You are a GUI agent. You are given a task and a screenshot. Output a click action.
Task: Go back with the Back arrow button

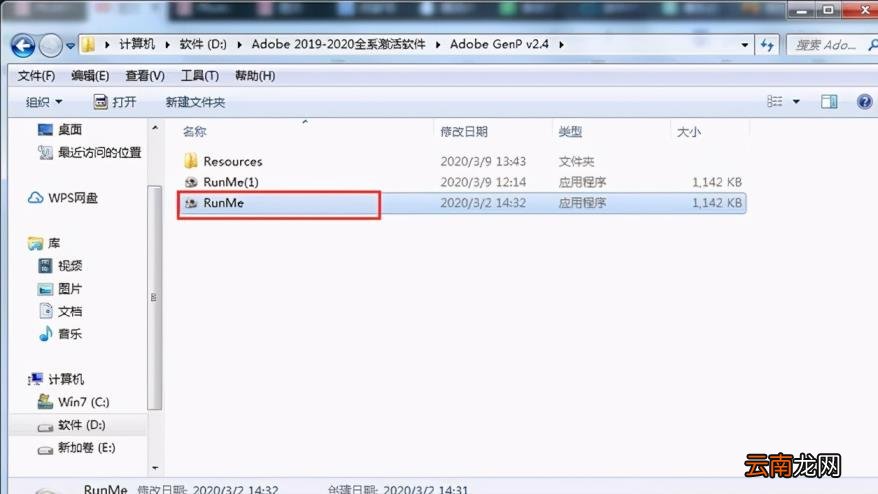coord(23,45)
